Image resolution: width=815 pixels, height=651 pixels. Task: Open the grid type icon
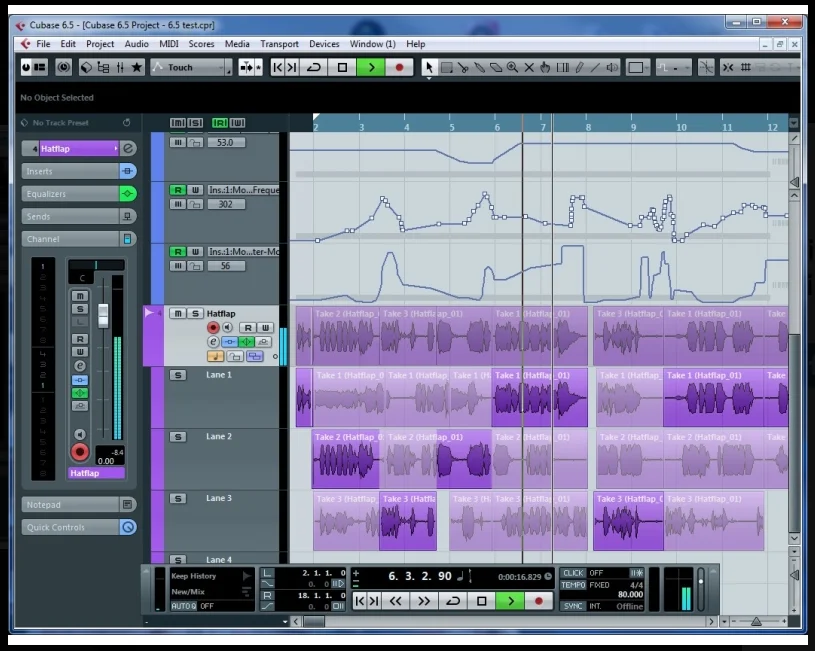coord(746,68)
